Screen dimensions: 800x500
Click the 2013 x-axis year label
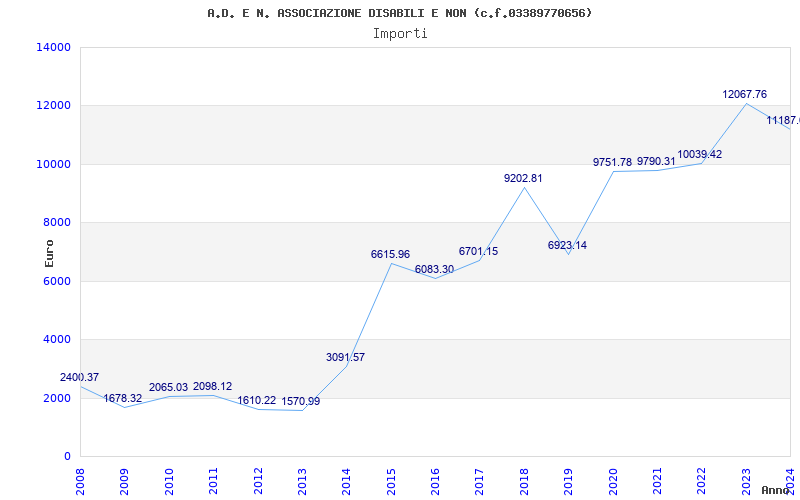302,481
